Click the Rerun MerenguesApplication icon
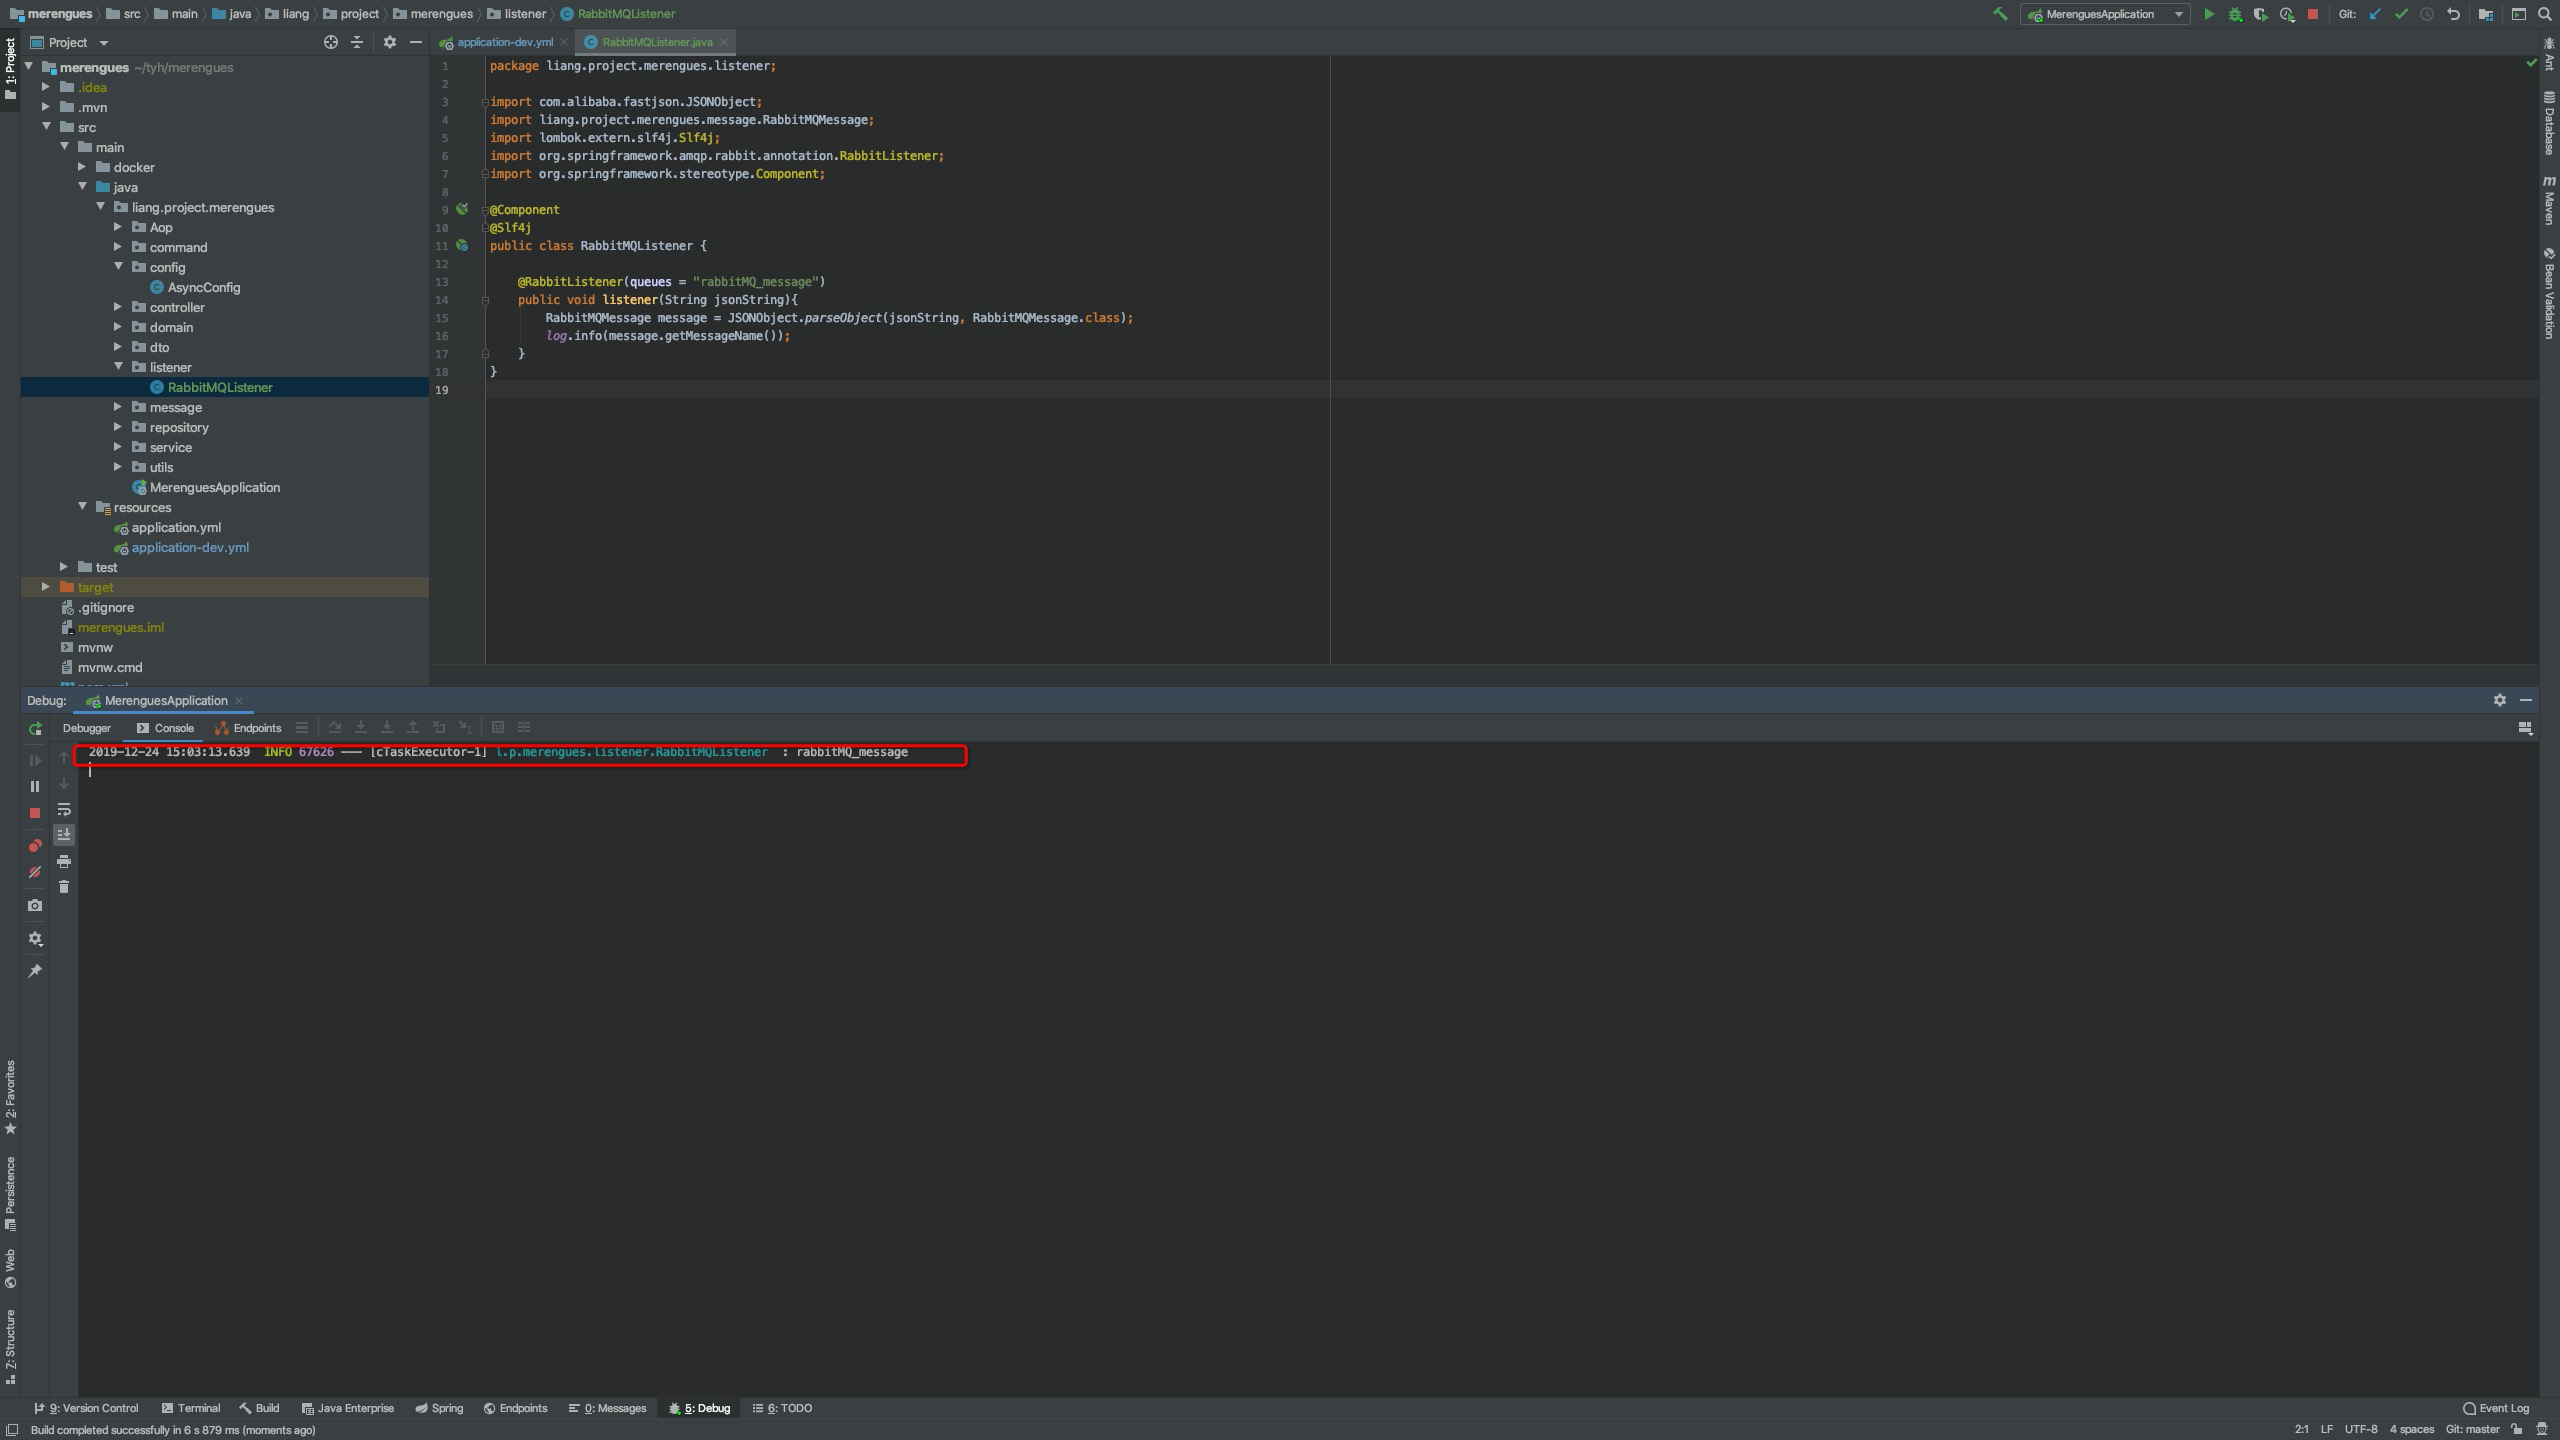The width and height of the screenshot is (2560, 1440). tap(35, 729)
